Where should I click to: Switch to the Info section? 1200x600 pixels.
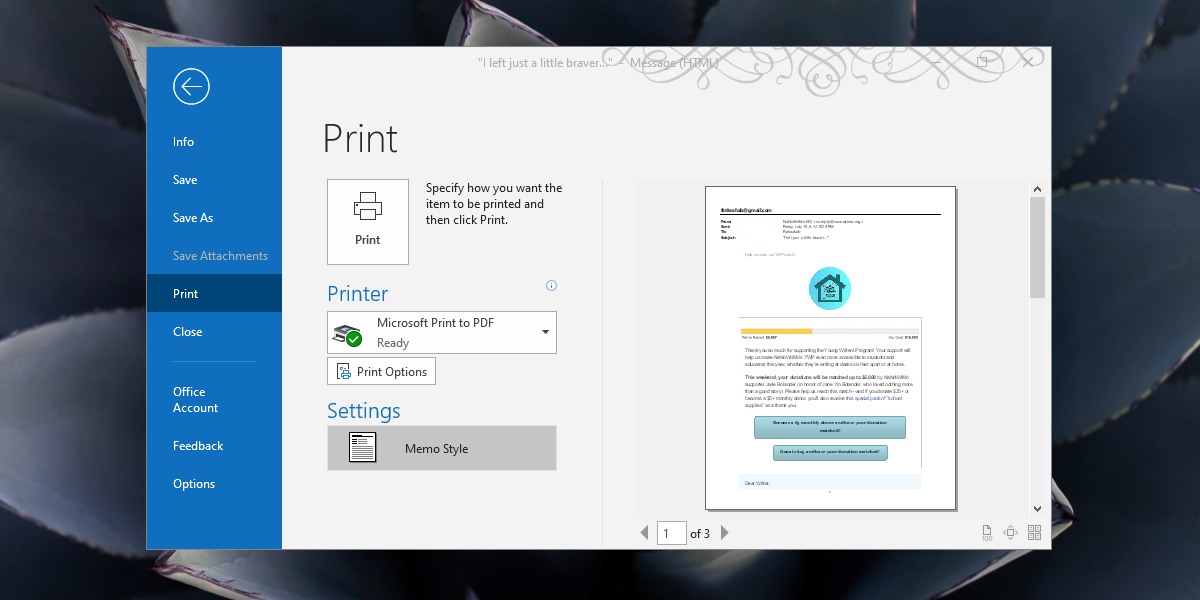[x=183, y=141]
